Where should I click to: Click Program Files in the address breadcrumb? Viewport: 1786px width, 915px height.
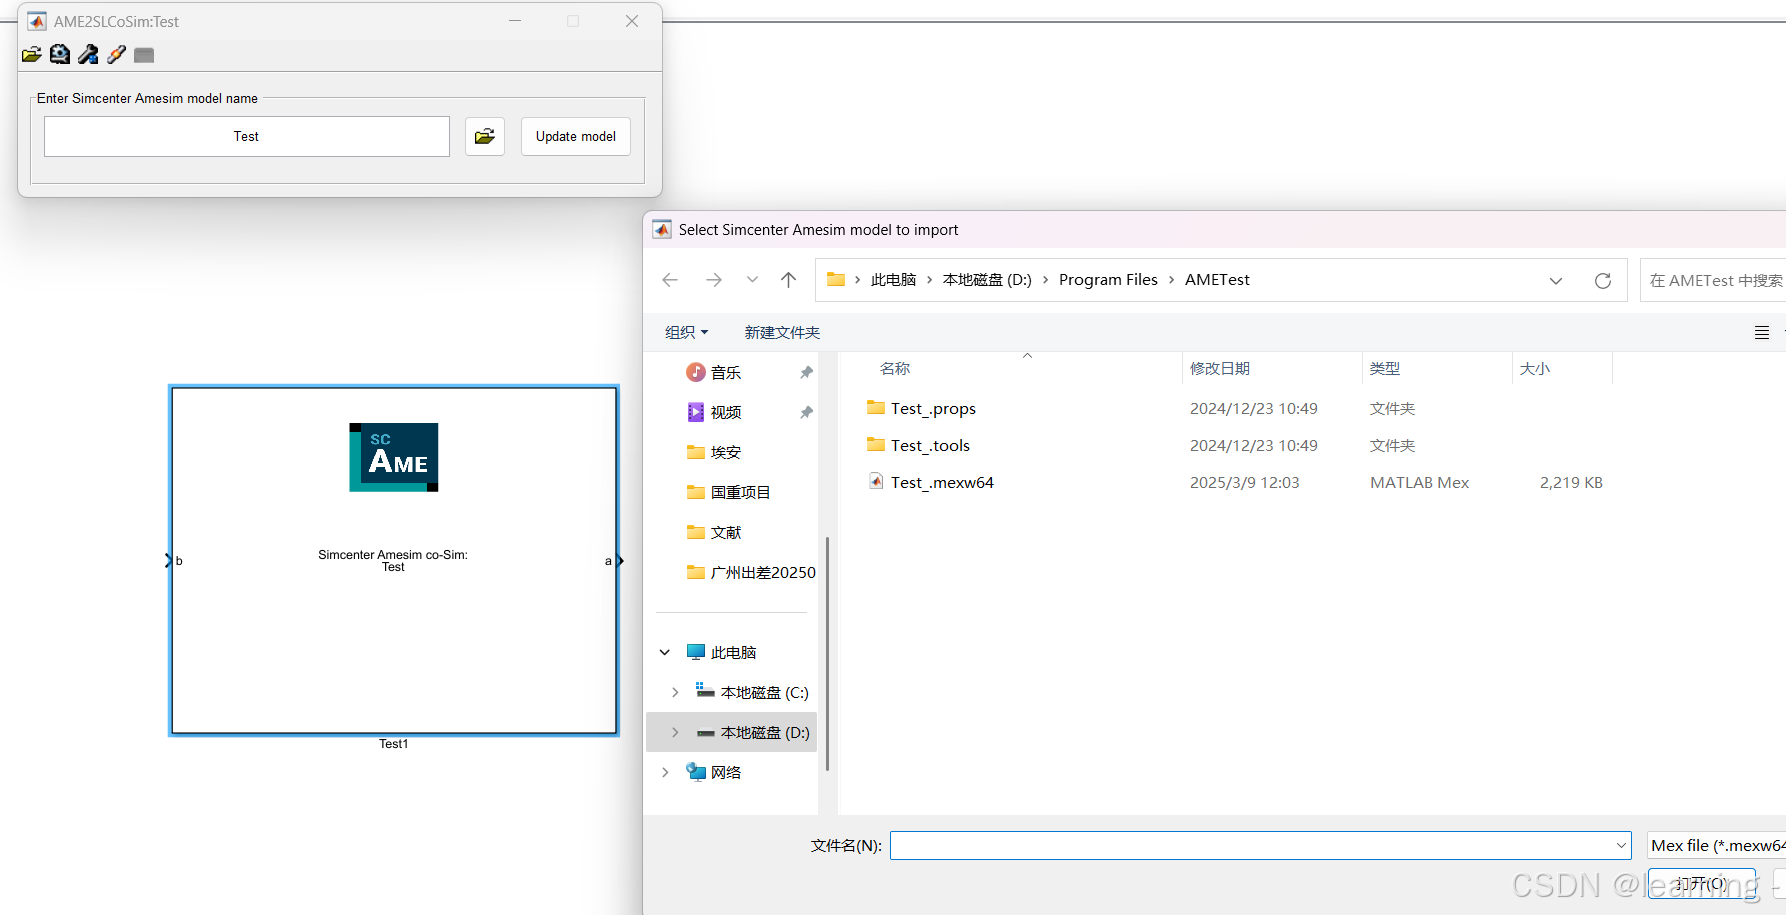1108,280
